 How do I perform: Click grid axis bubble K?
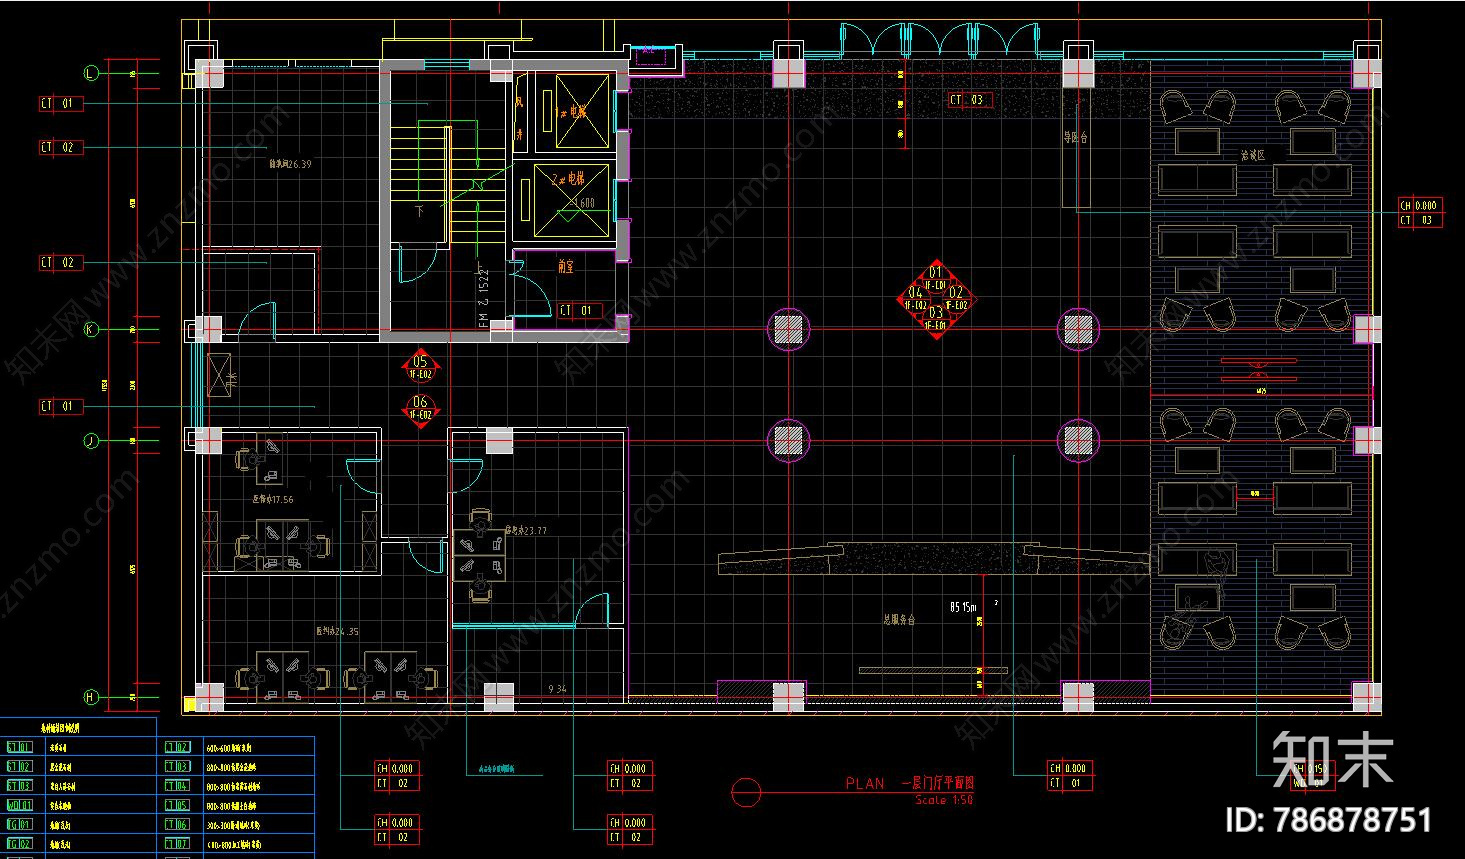[x=91, y=329]
